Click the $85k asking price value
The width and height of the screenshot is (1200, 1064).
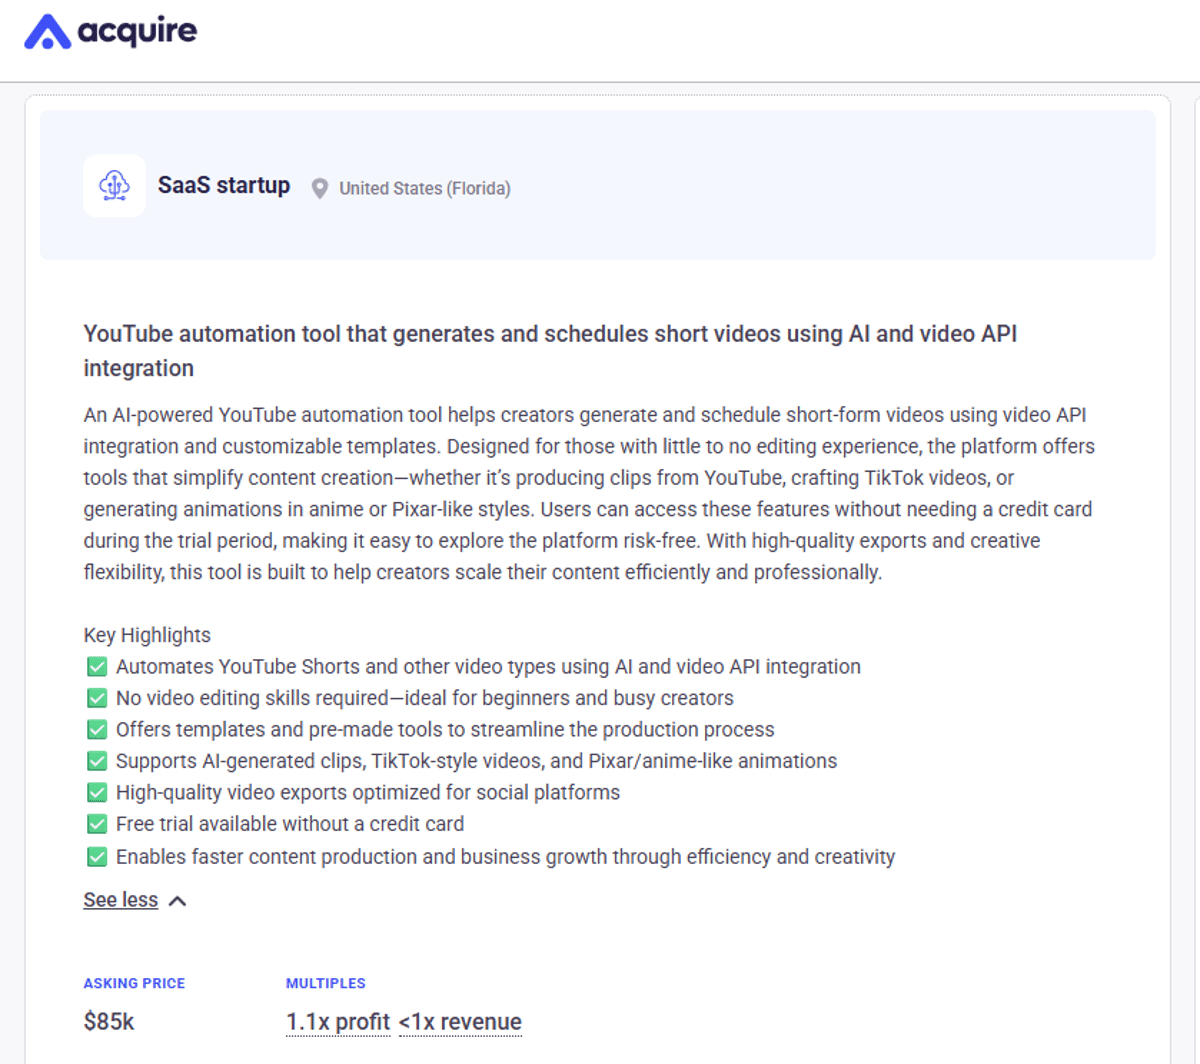[x=108, y=1021]
